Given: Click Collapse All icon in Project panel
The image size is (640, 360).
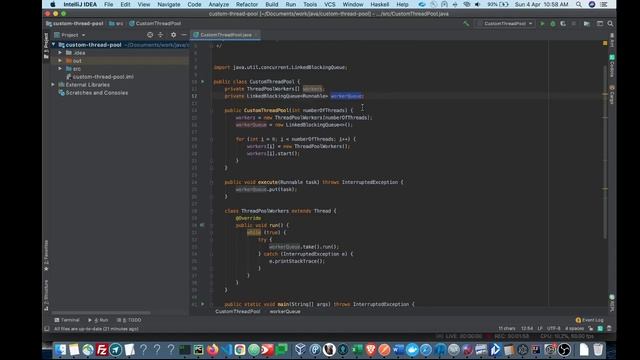Looking at the screenshot, I should pyautogui.click(x=160, y=35).
